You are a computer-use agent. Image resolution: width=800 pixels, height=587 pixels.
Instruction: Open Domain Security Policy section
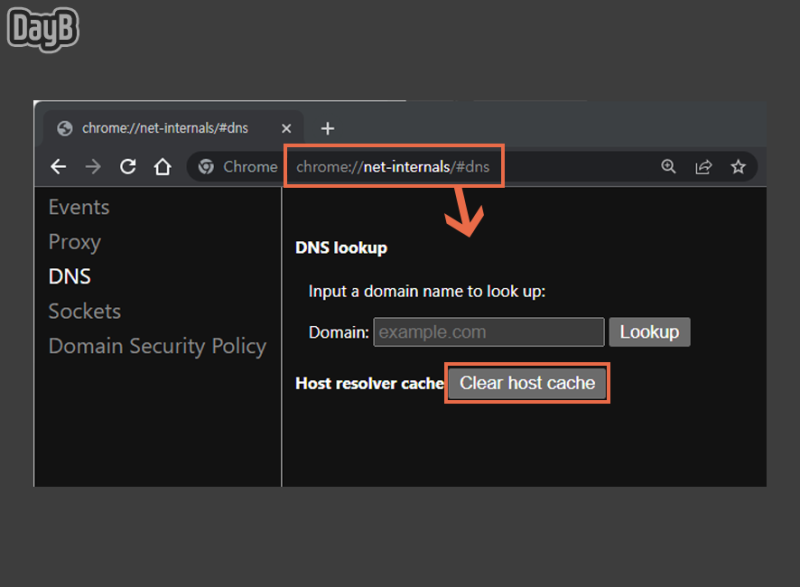click(157, 347)
